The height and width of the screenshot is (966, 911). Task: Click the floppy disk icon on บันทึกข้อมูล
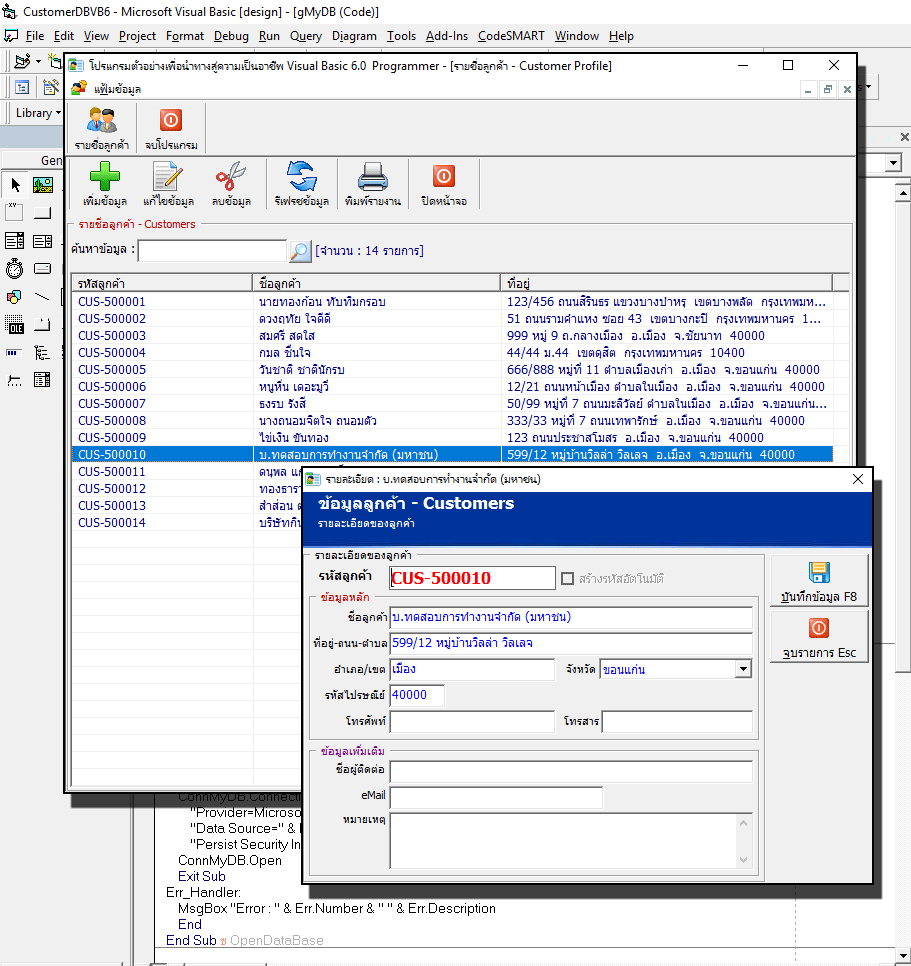[819, 573]
